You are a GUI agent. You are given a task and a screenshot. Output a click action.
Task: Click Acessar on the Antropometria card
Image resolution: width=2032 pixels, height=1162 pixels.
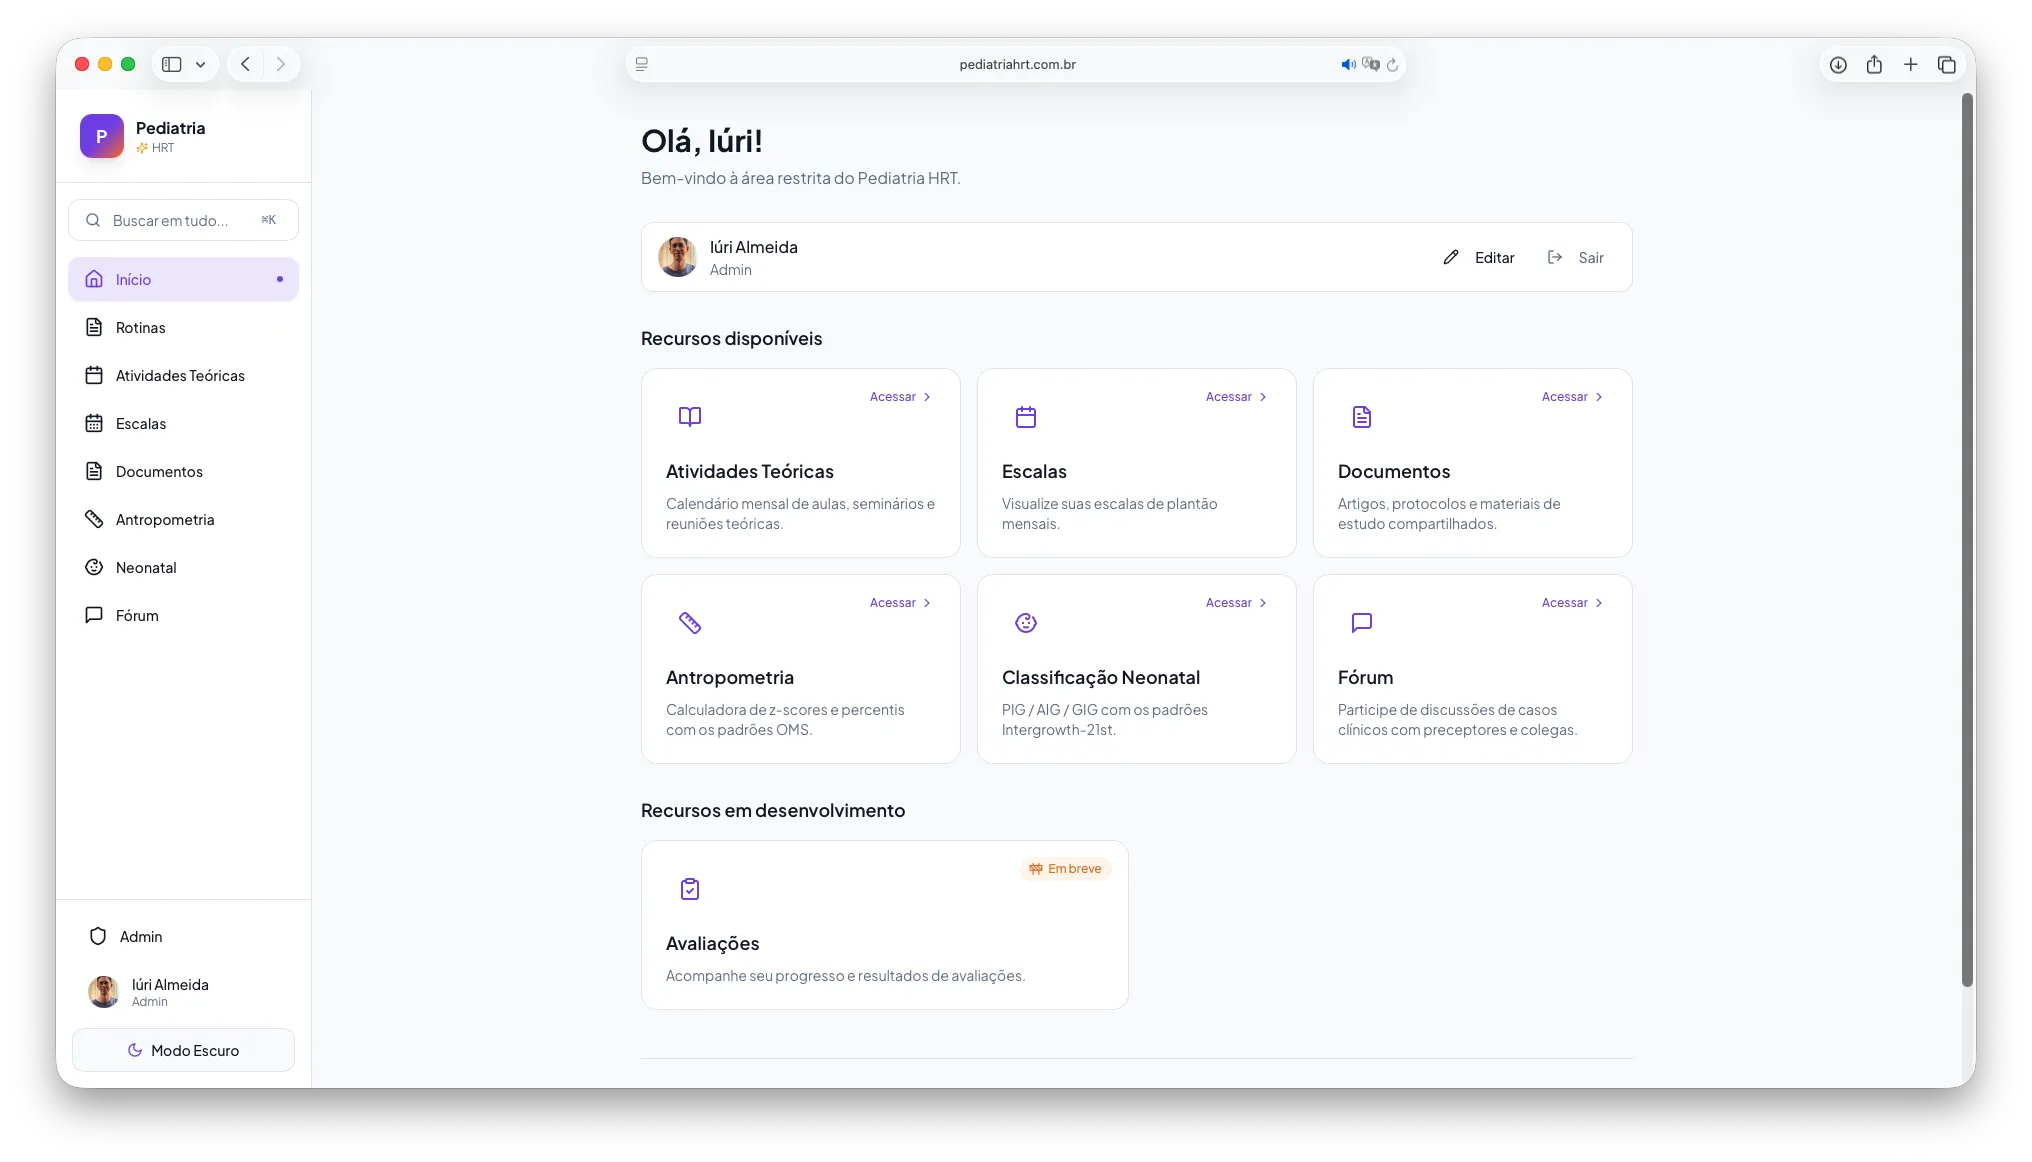tap(893, 602)
